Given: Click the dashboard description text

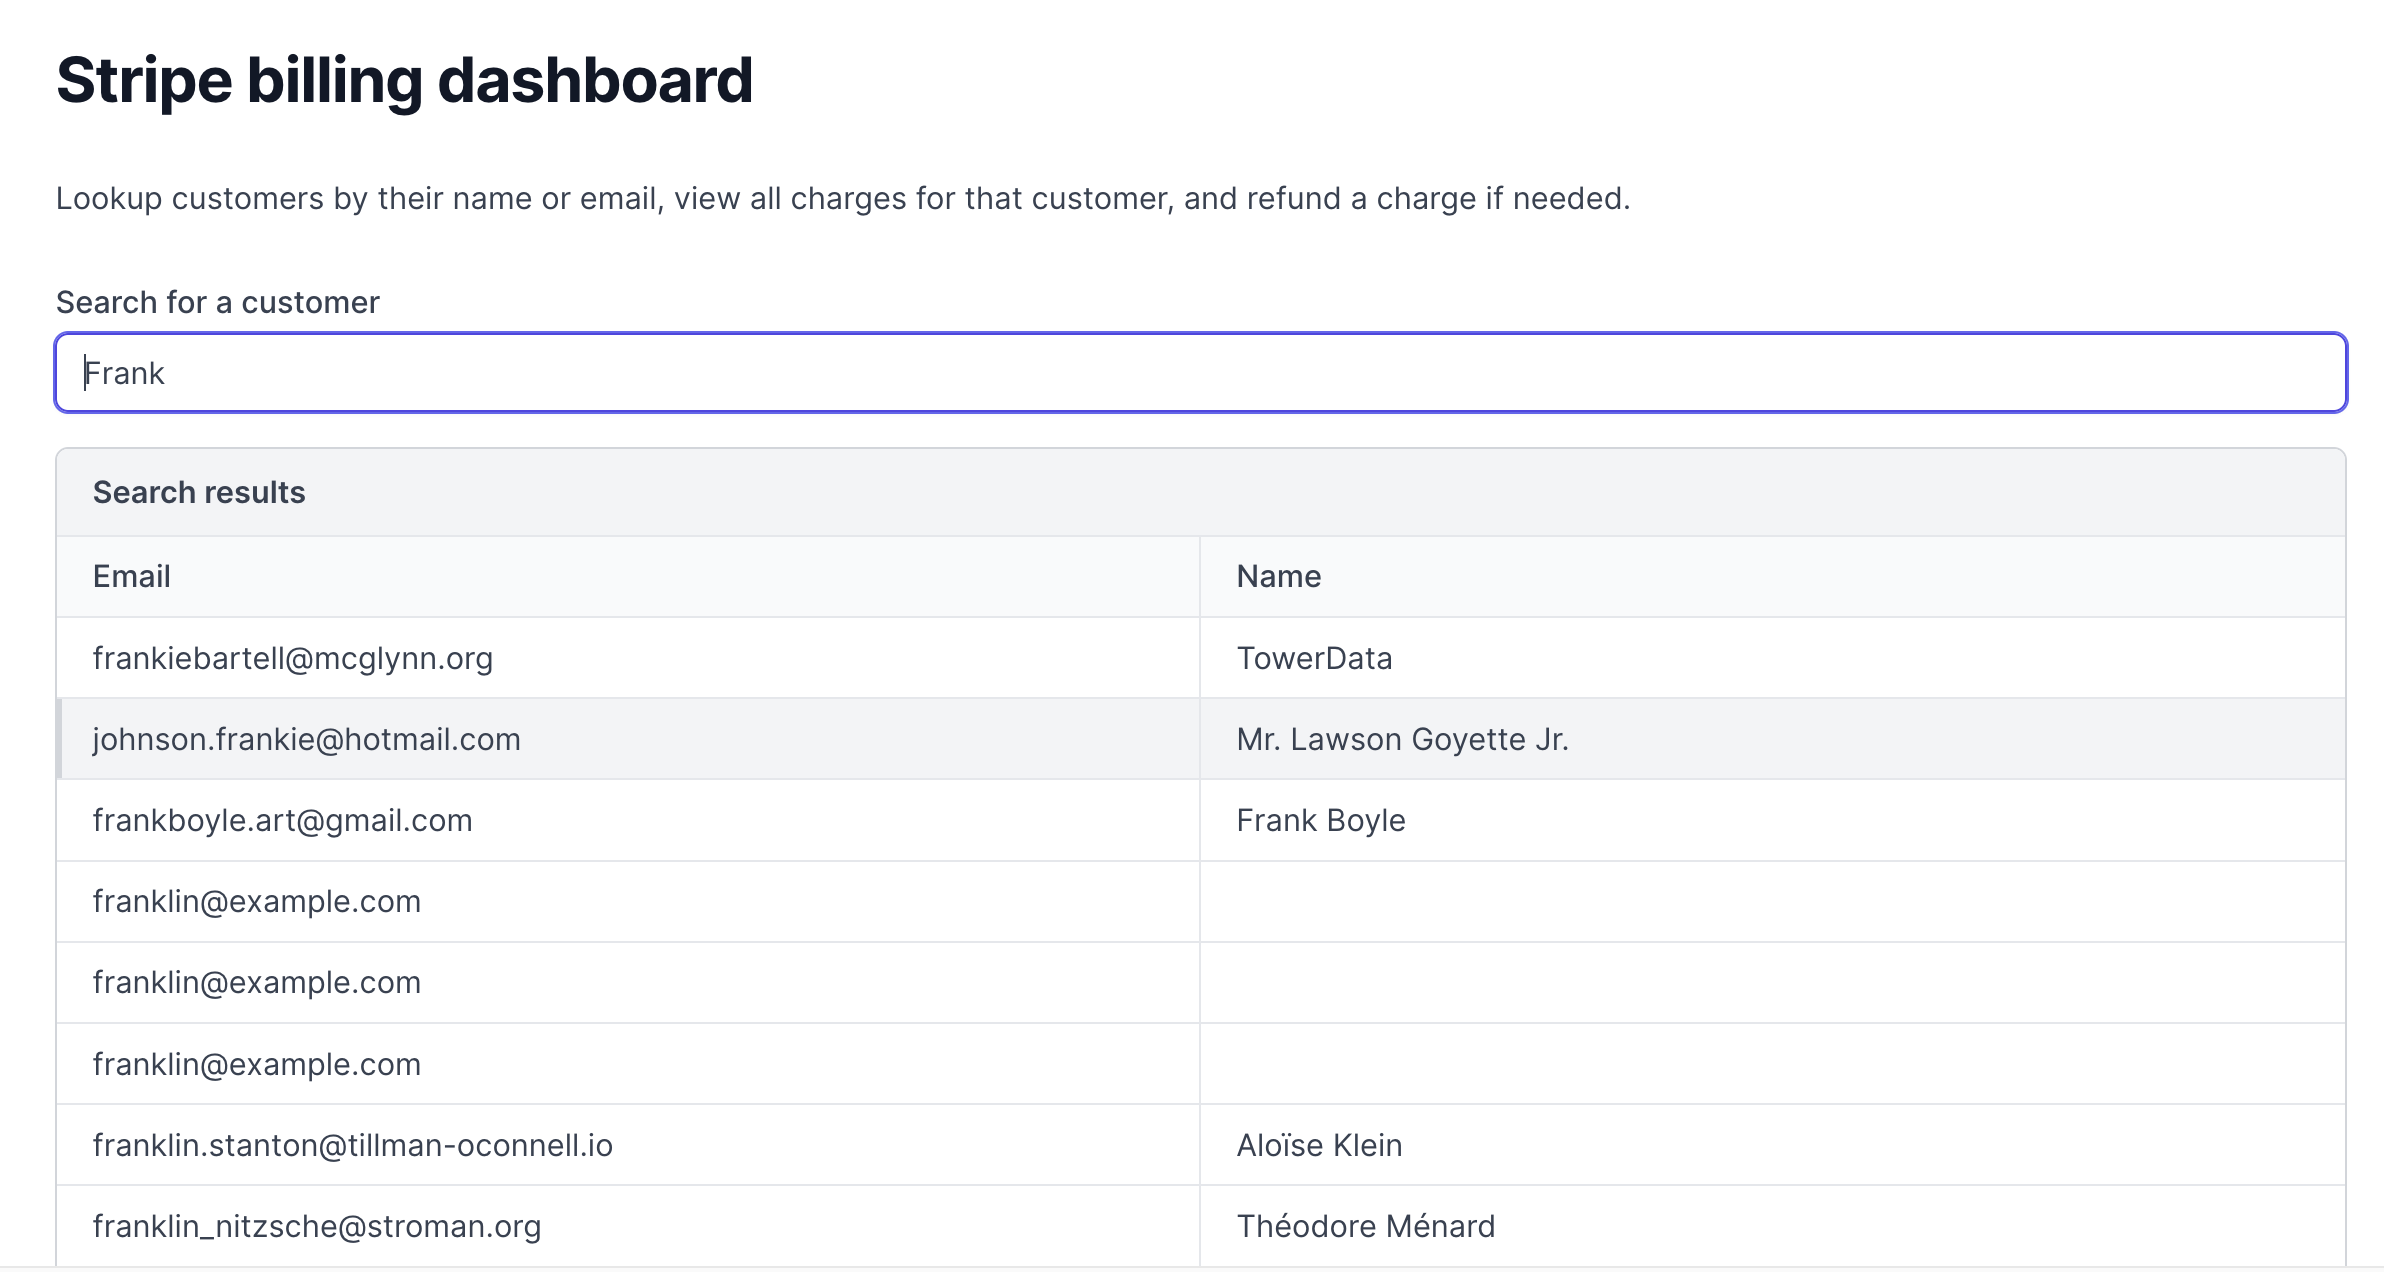Looking at the screenshot, I should coord(843,198).
